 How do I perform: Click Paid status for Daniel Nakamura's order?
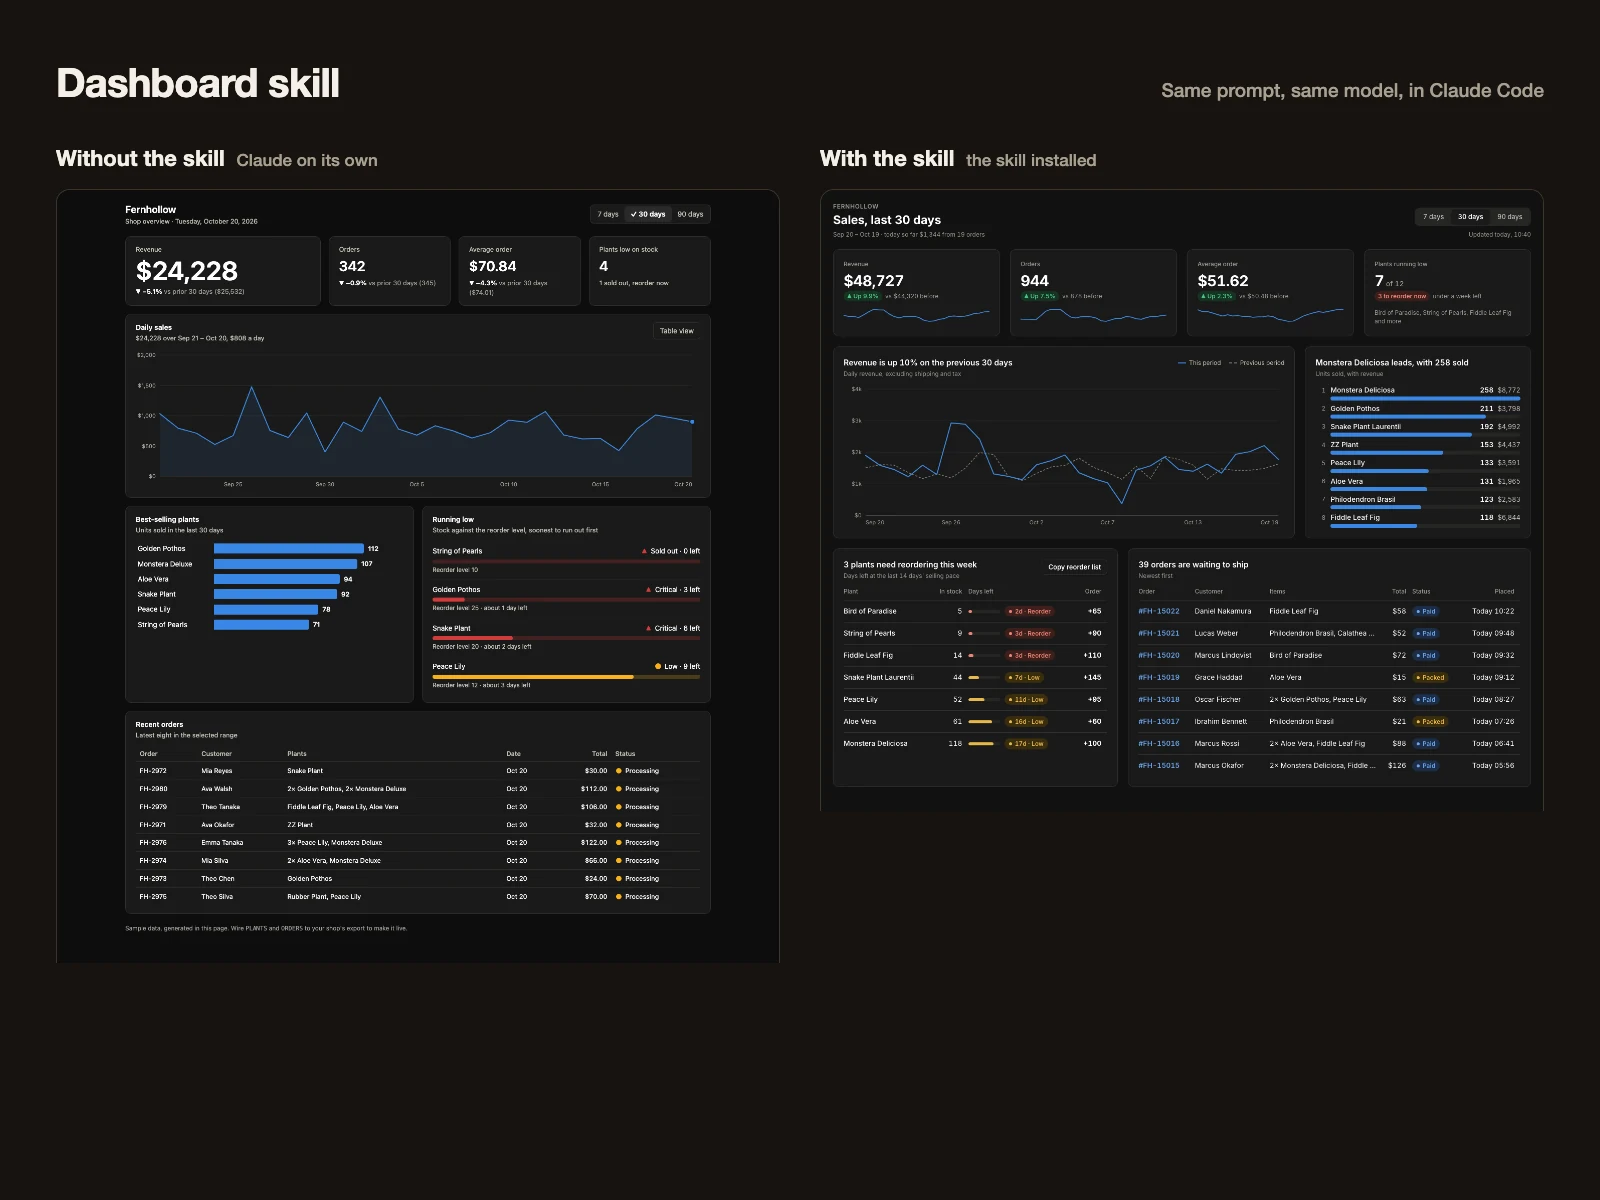coord(1425,611)
